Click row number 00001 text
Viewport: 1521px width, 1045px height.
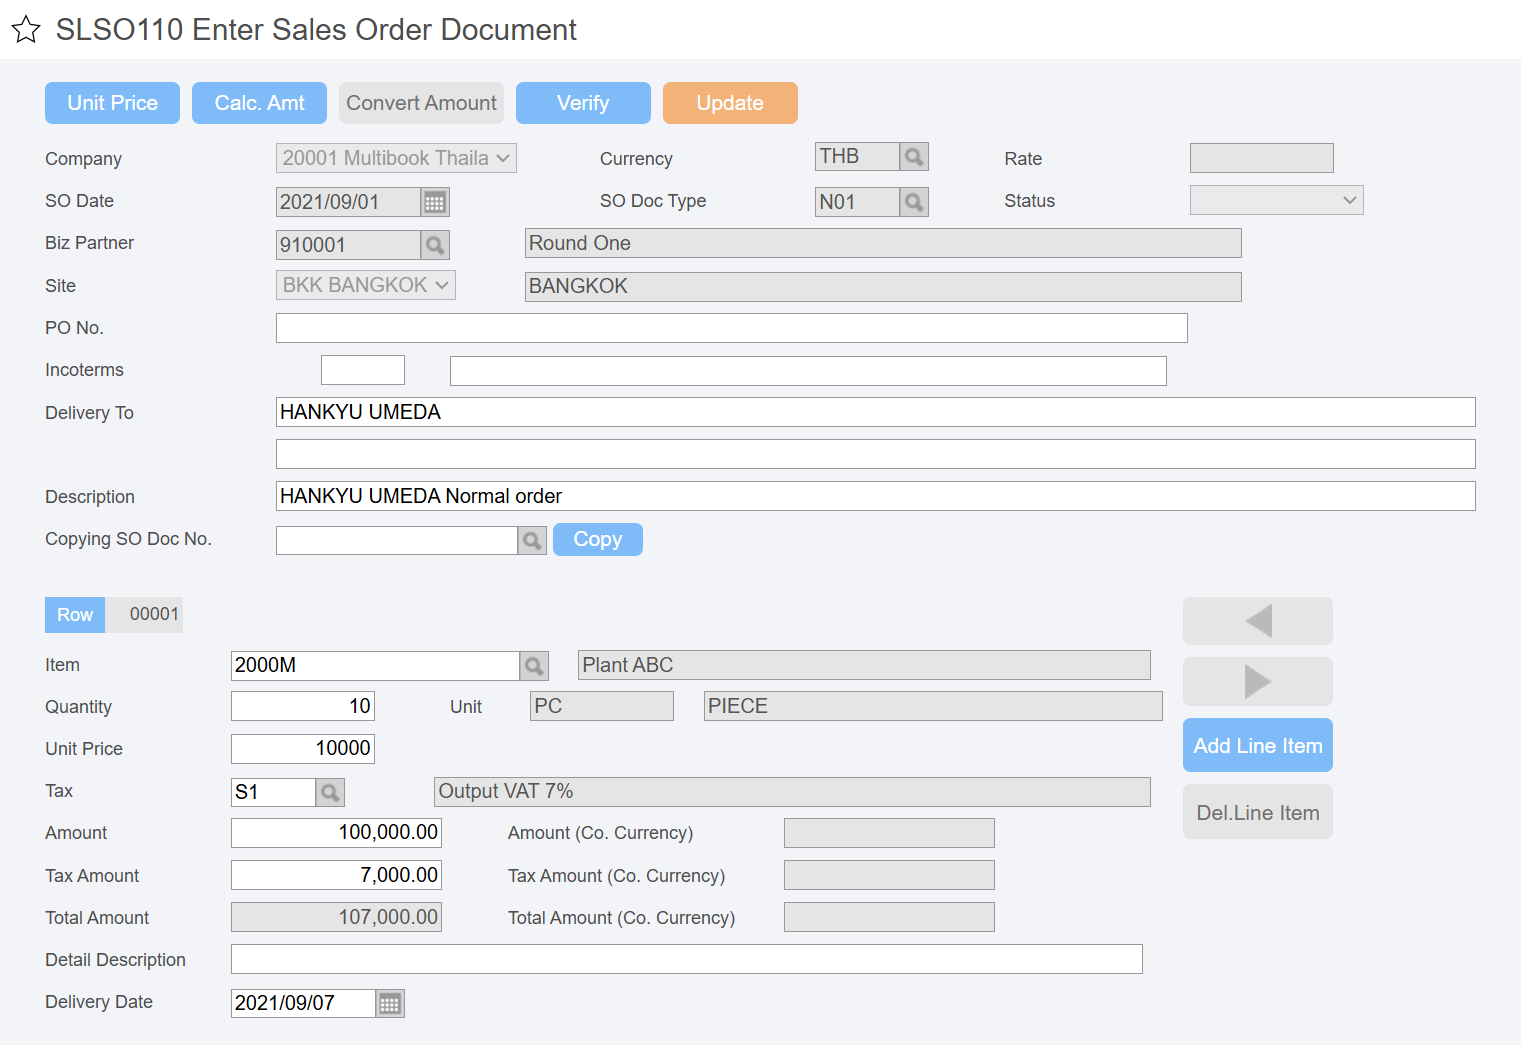pos(154,614)
